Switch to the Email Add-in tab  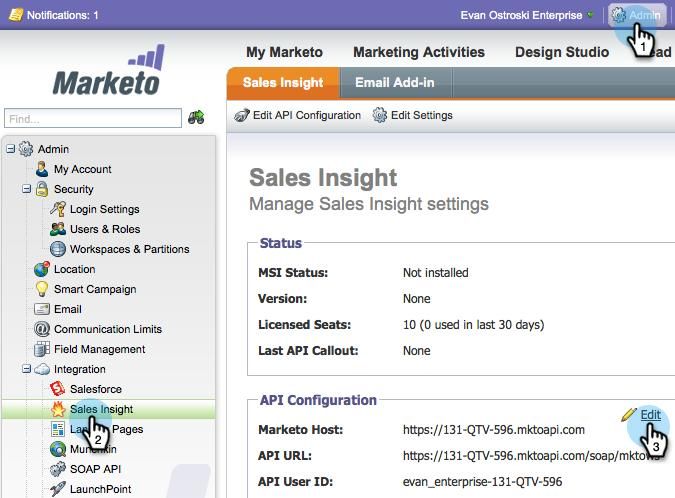pyautogui.click(x=394, y=83)
